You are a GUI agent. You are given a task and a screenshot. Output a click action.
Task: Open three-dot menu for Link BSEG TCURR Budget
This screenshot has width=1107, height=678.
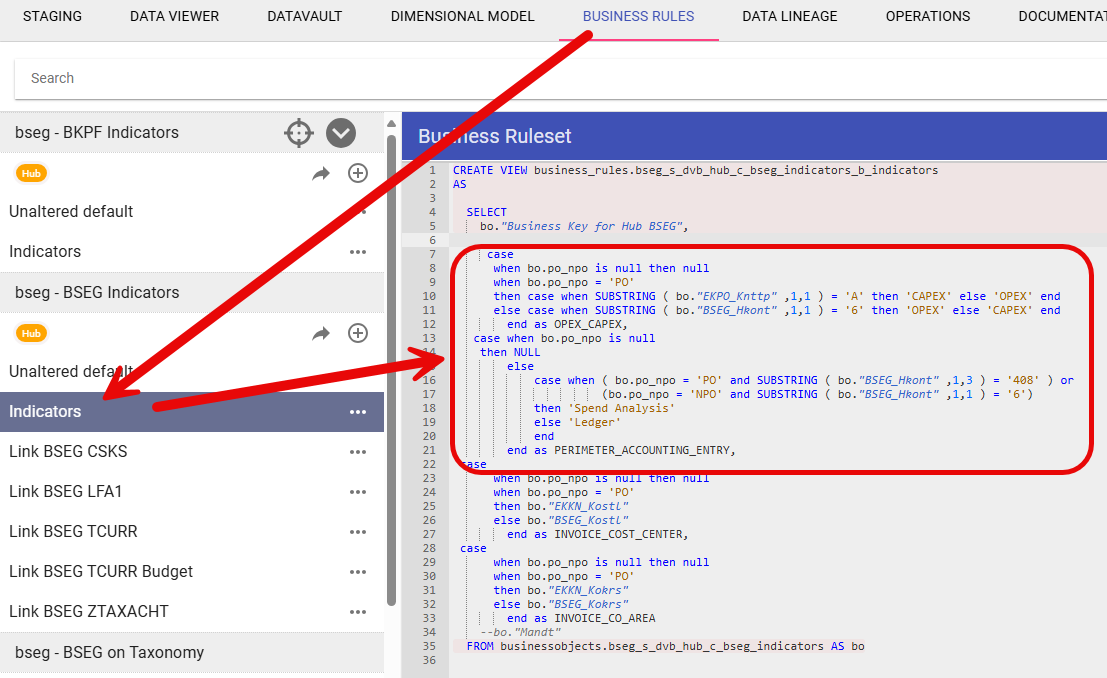[358, 572]
